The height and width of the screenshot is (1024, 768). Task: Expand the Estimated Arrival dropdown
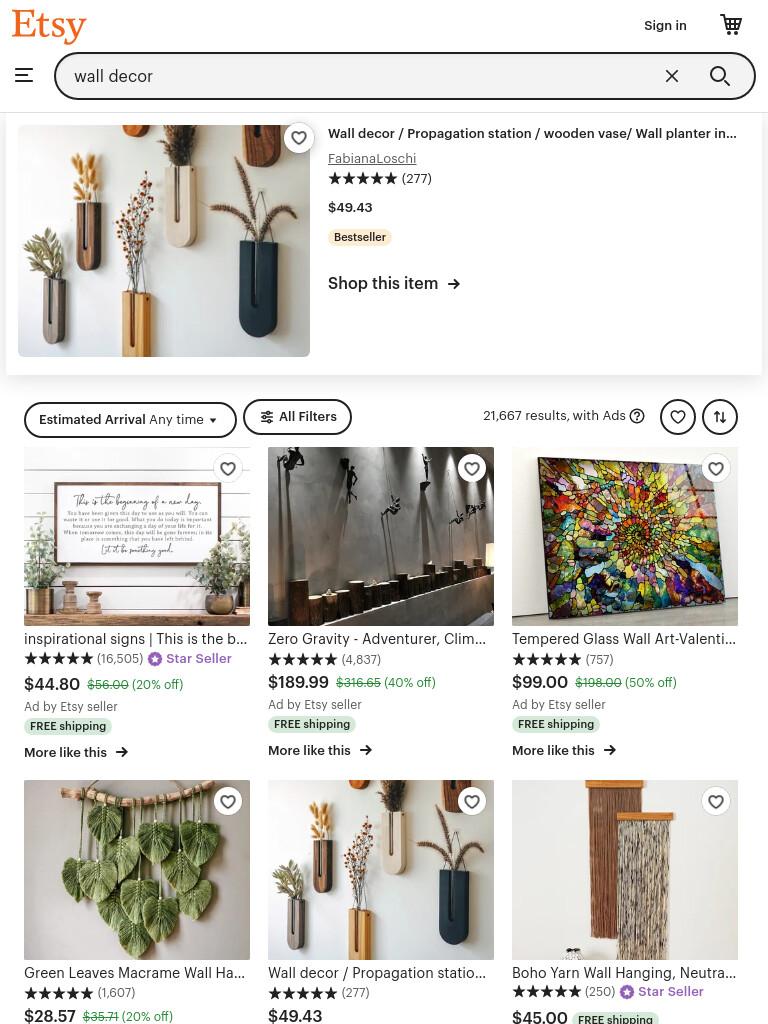pos(130,420)
